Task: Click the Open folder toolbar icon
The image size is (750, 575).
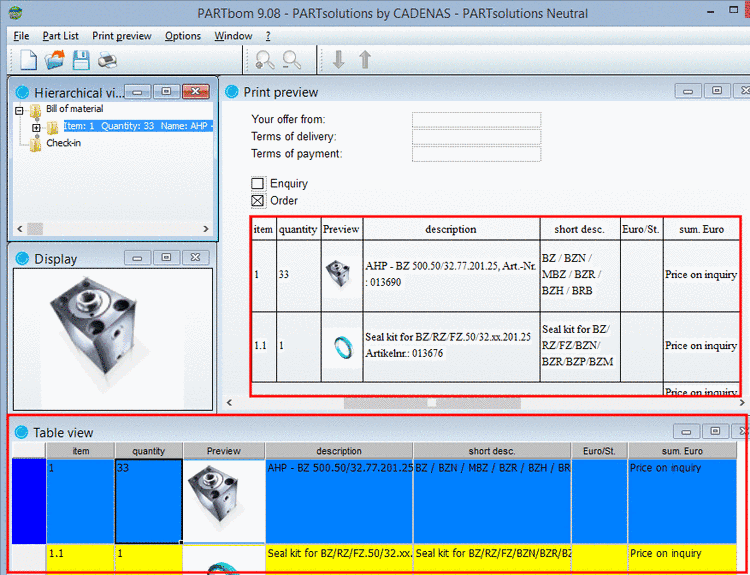Action: [55, 60]
